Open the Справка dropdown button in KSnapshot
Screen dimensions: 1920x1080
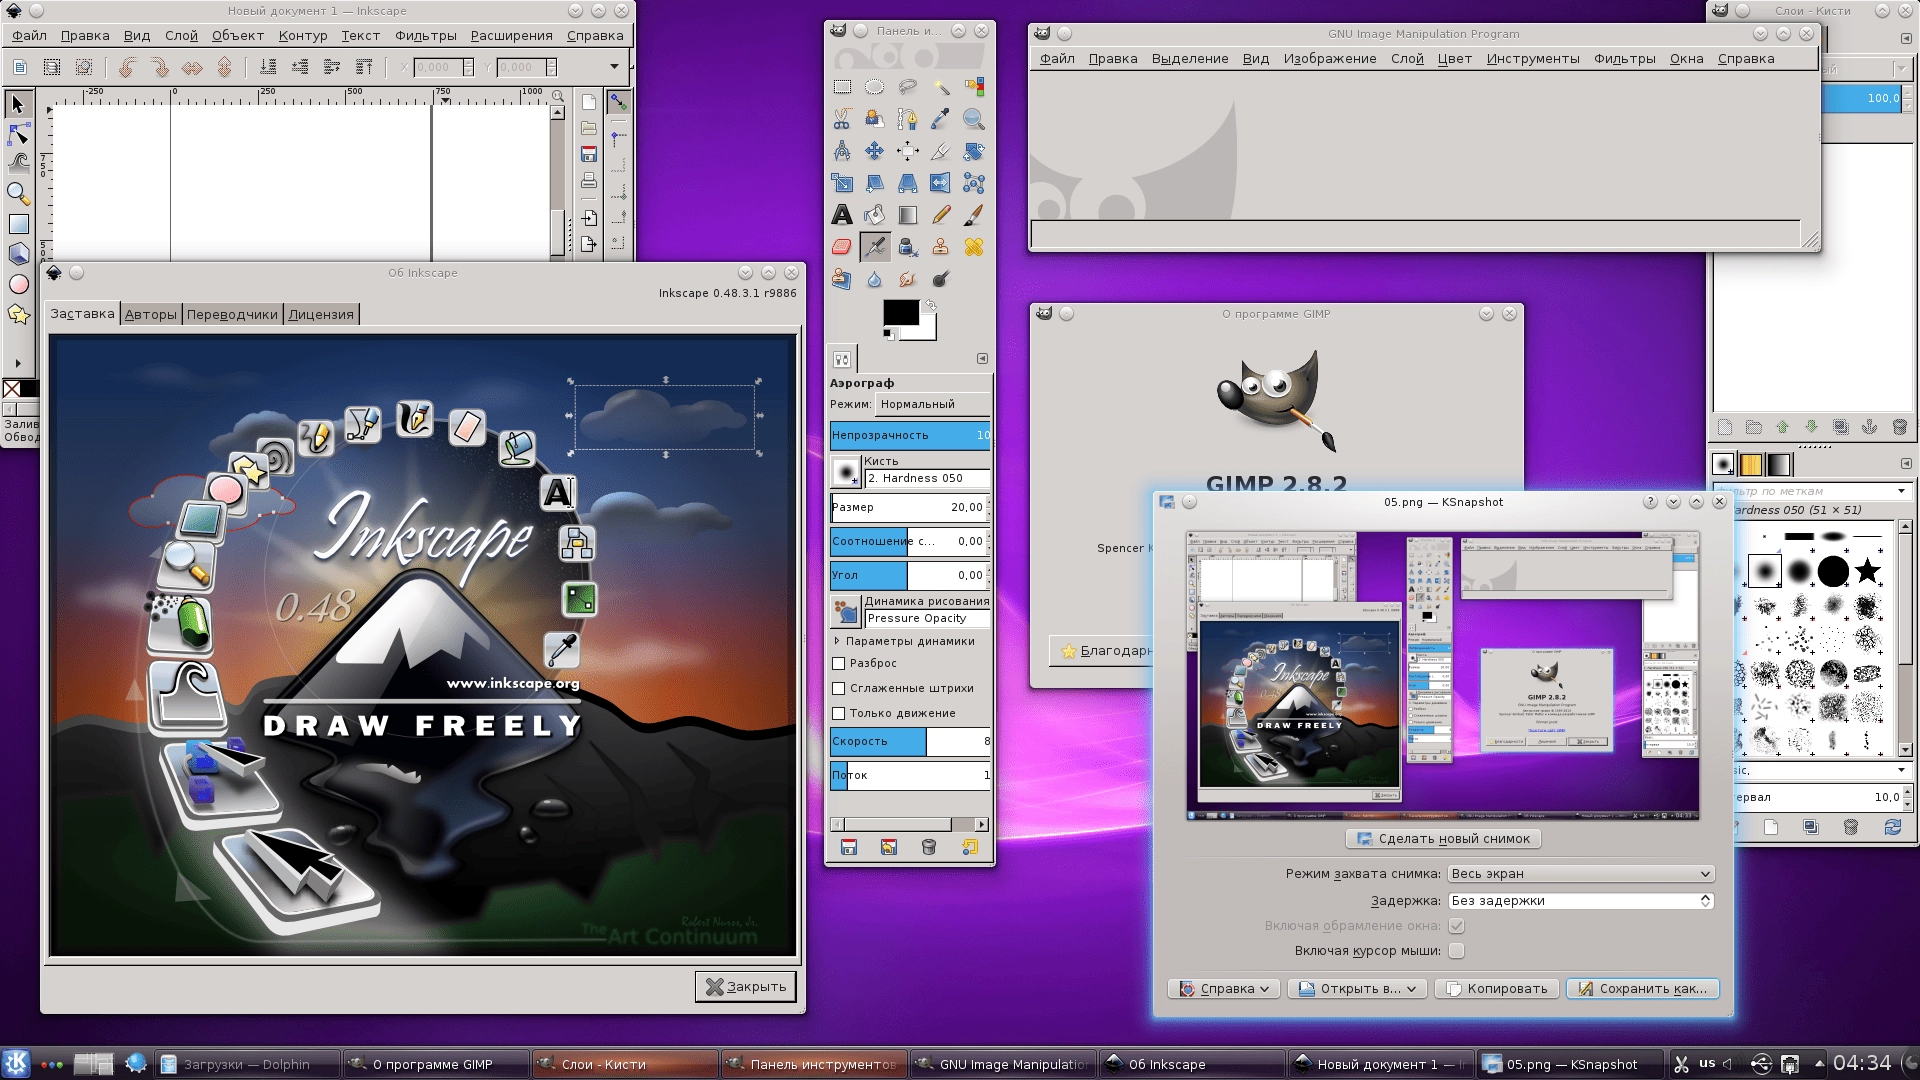click(1226, 988)
